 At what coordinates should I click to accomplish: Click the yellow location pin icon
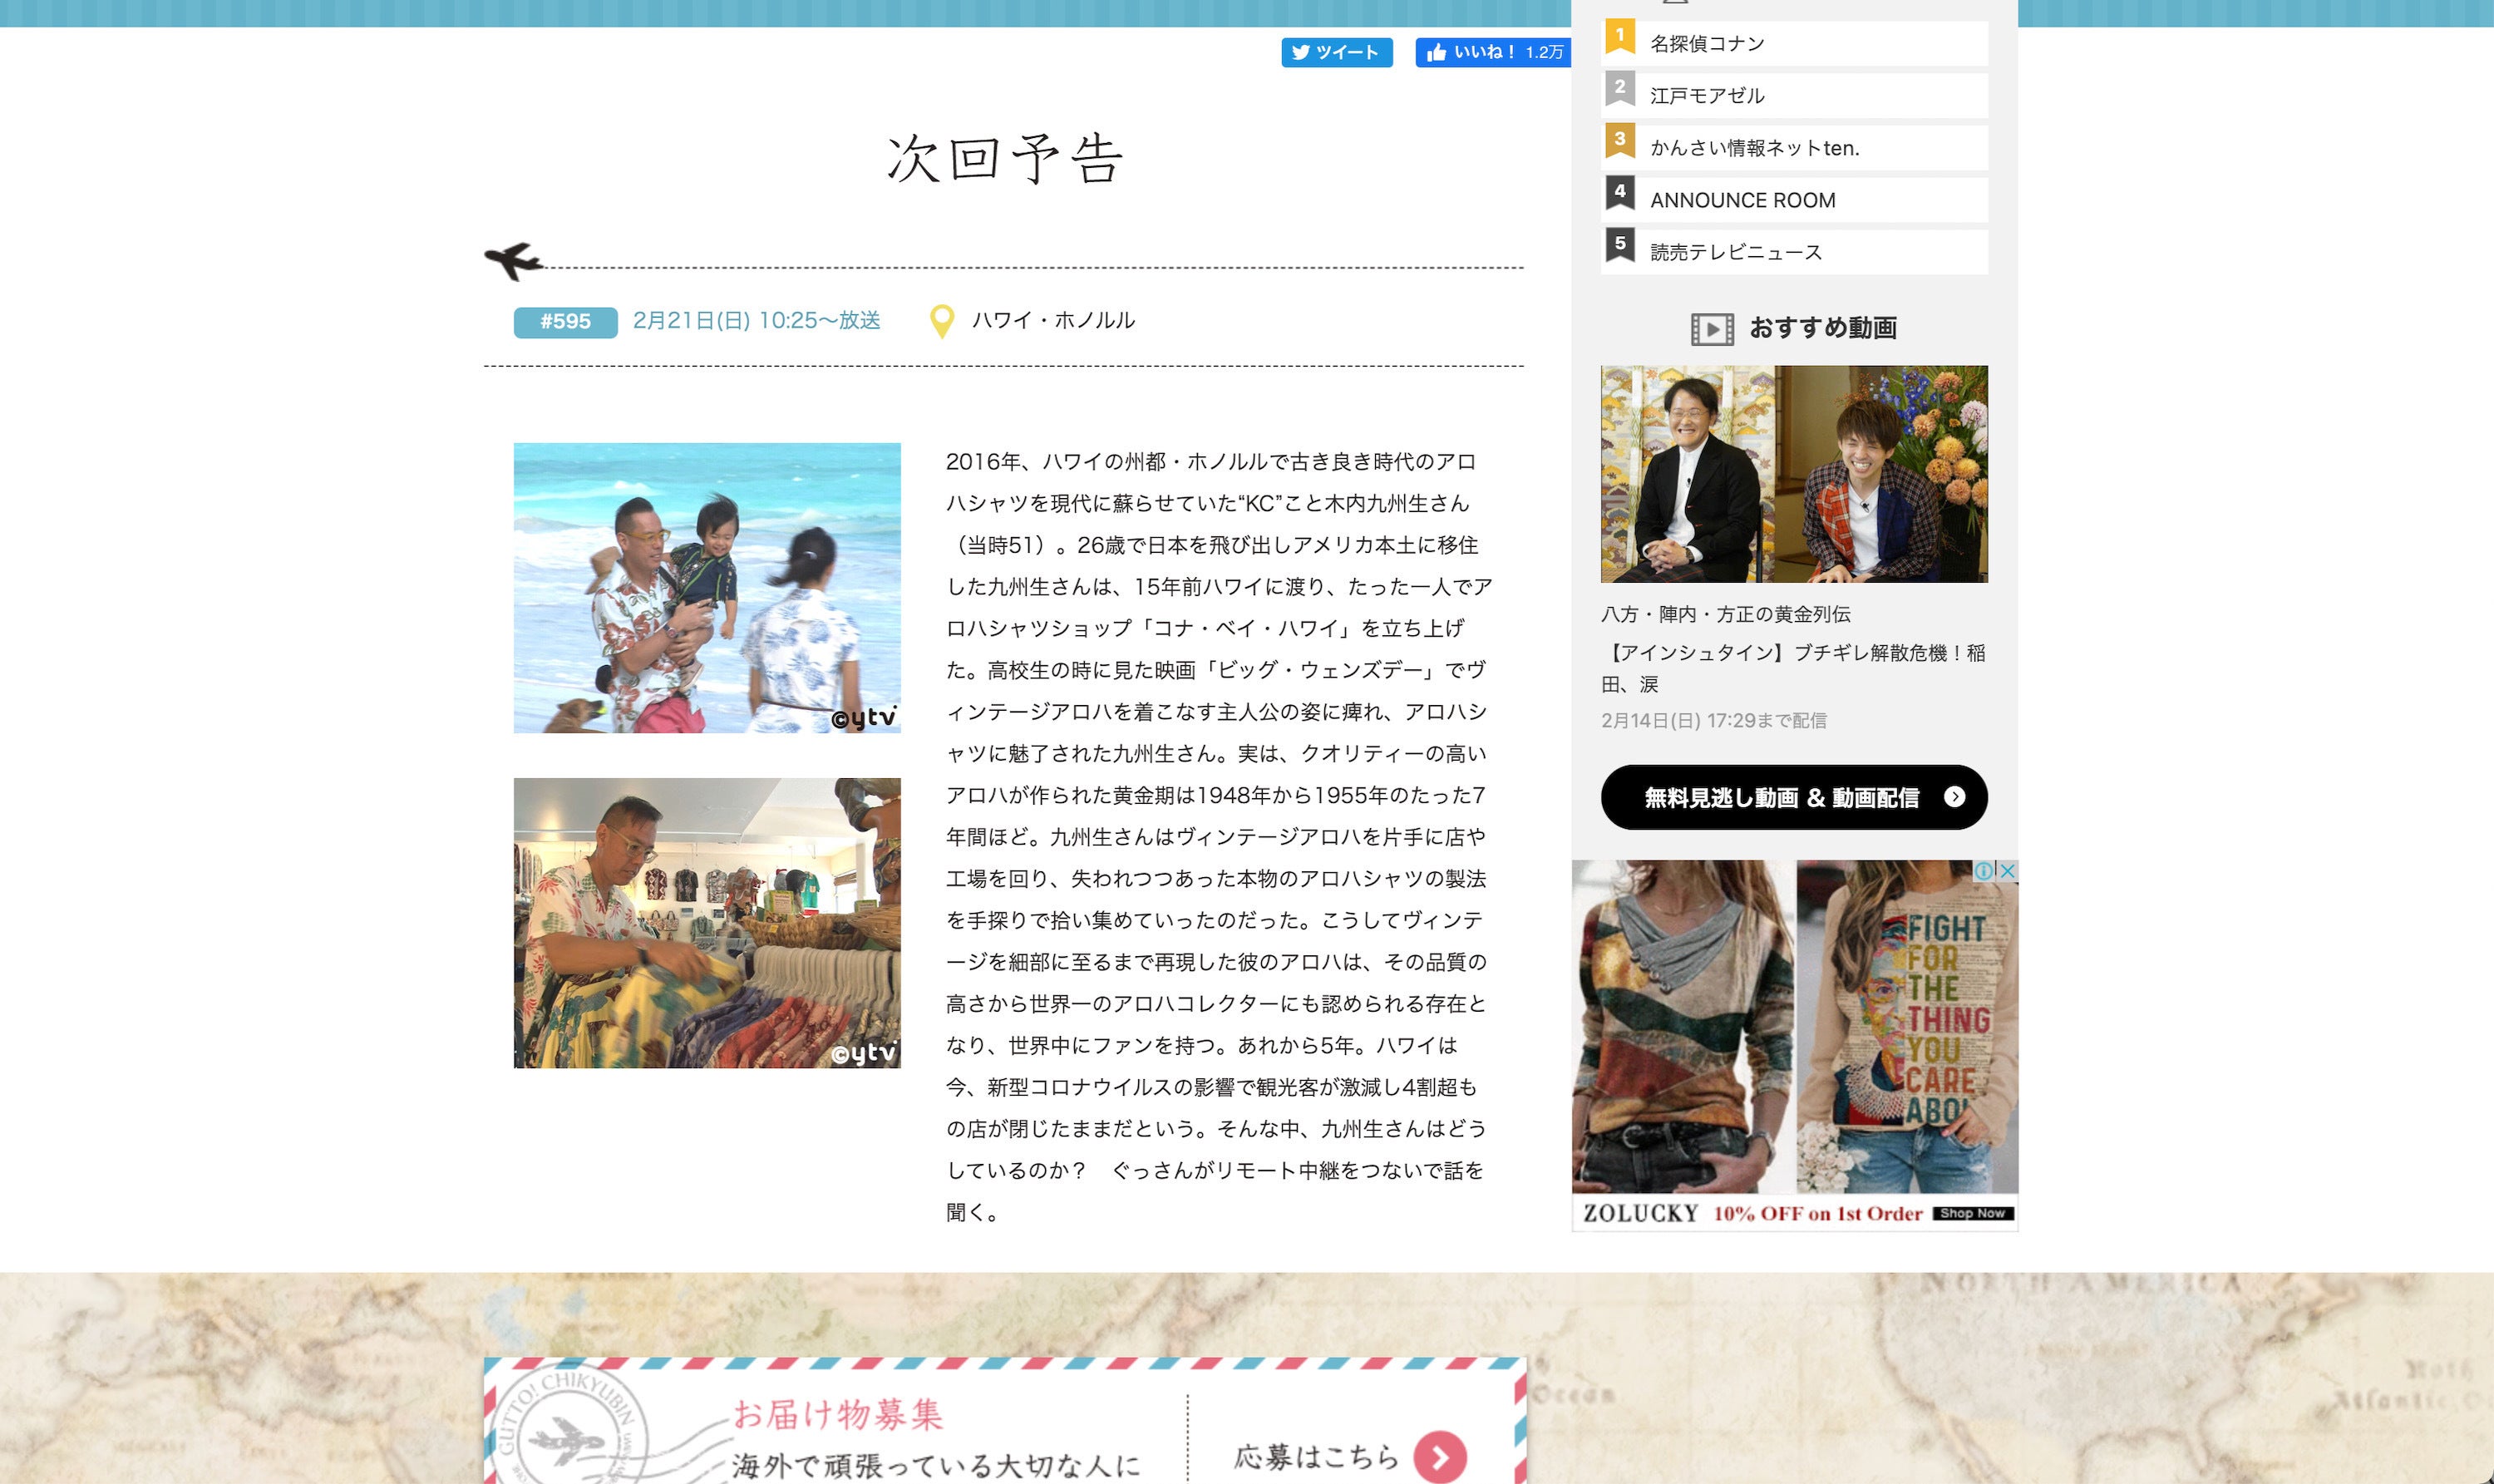[x=940, y=322]
